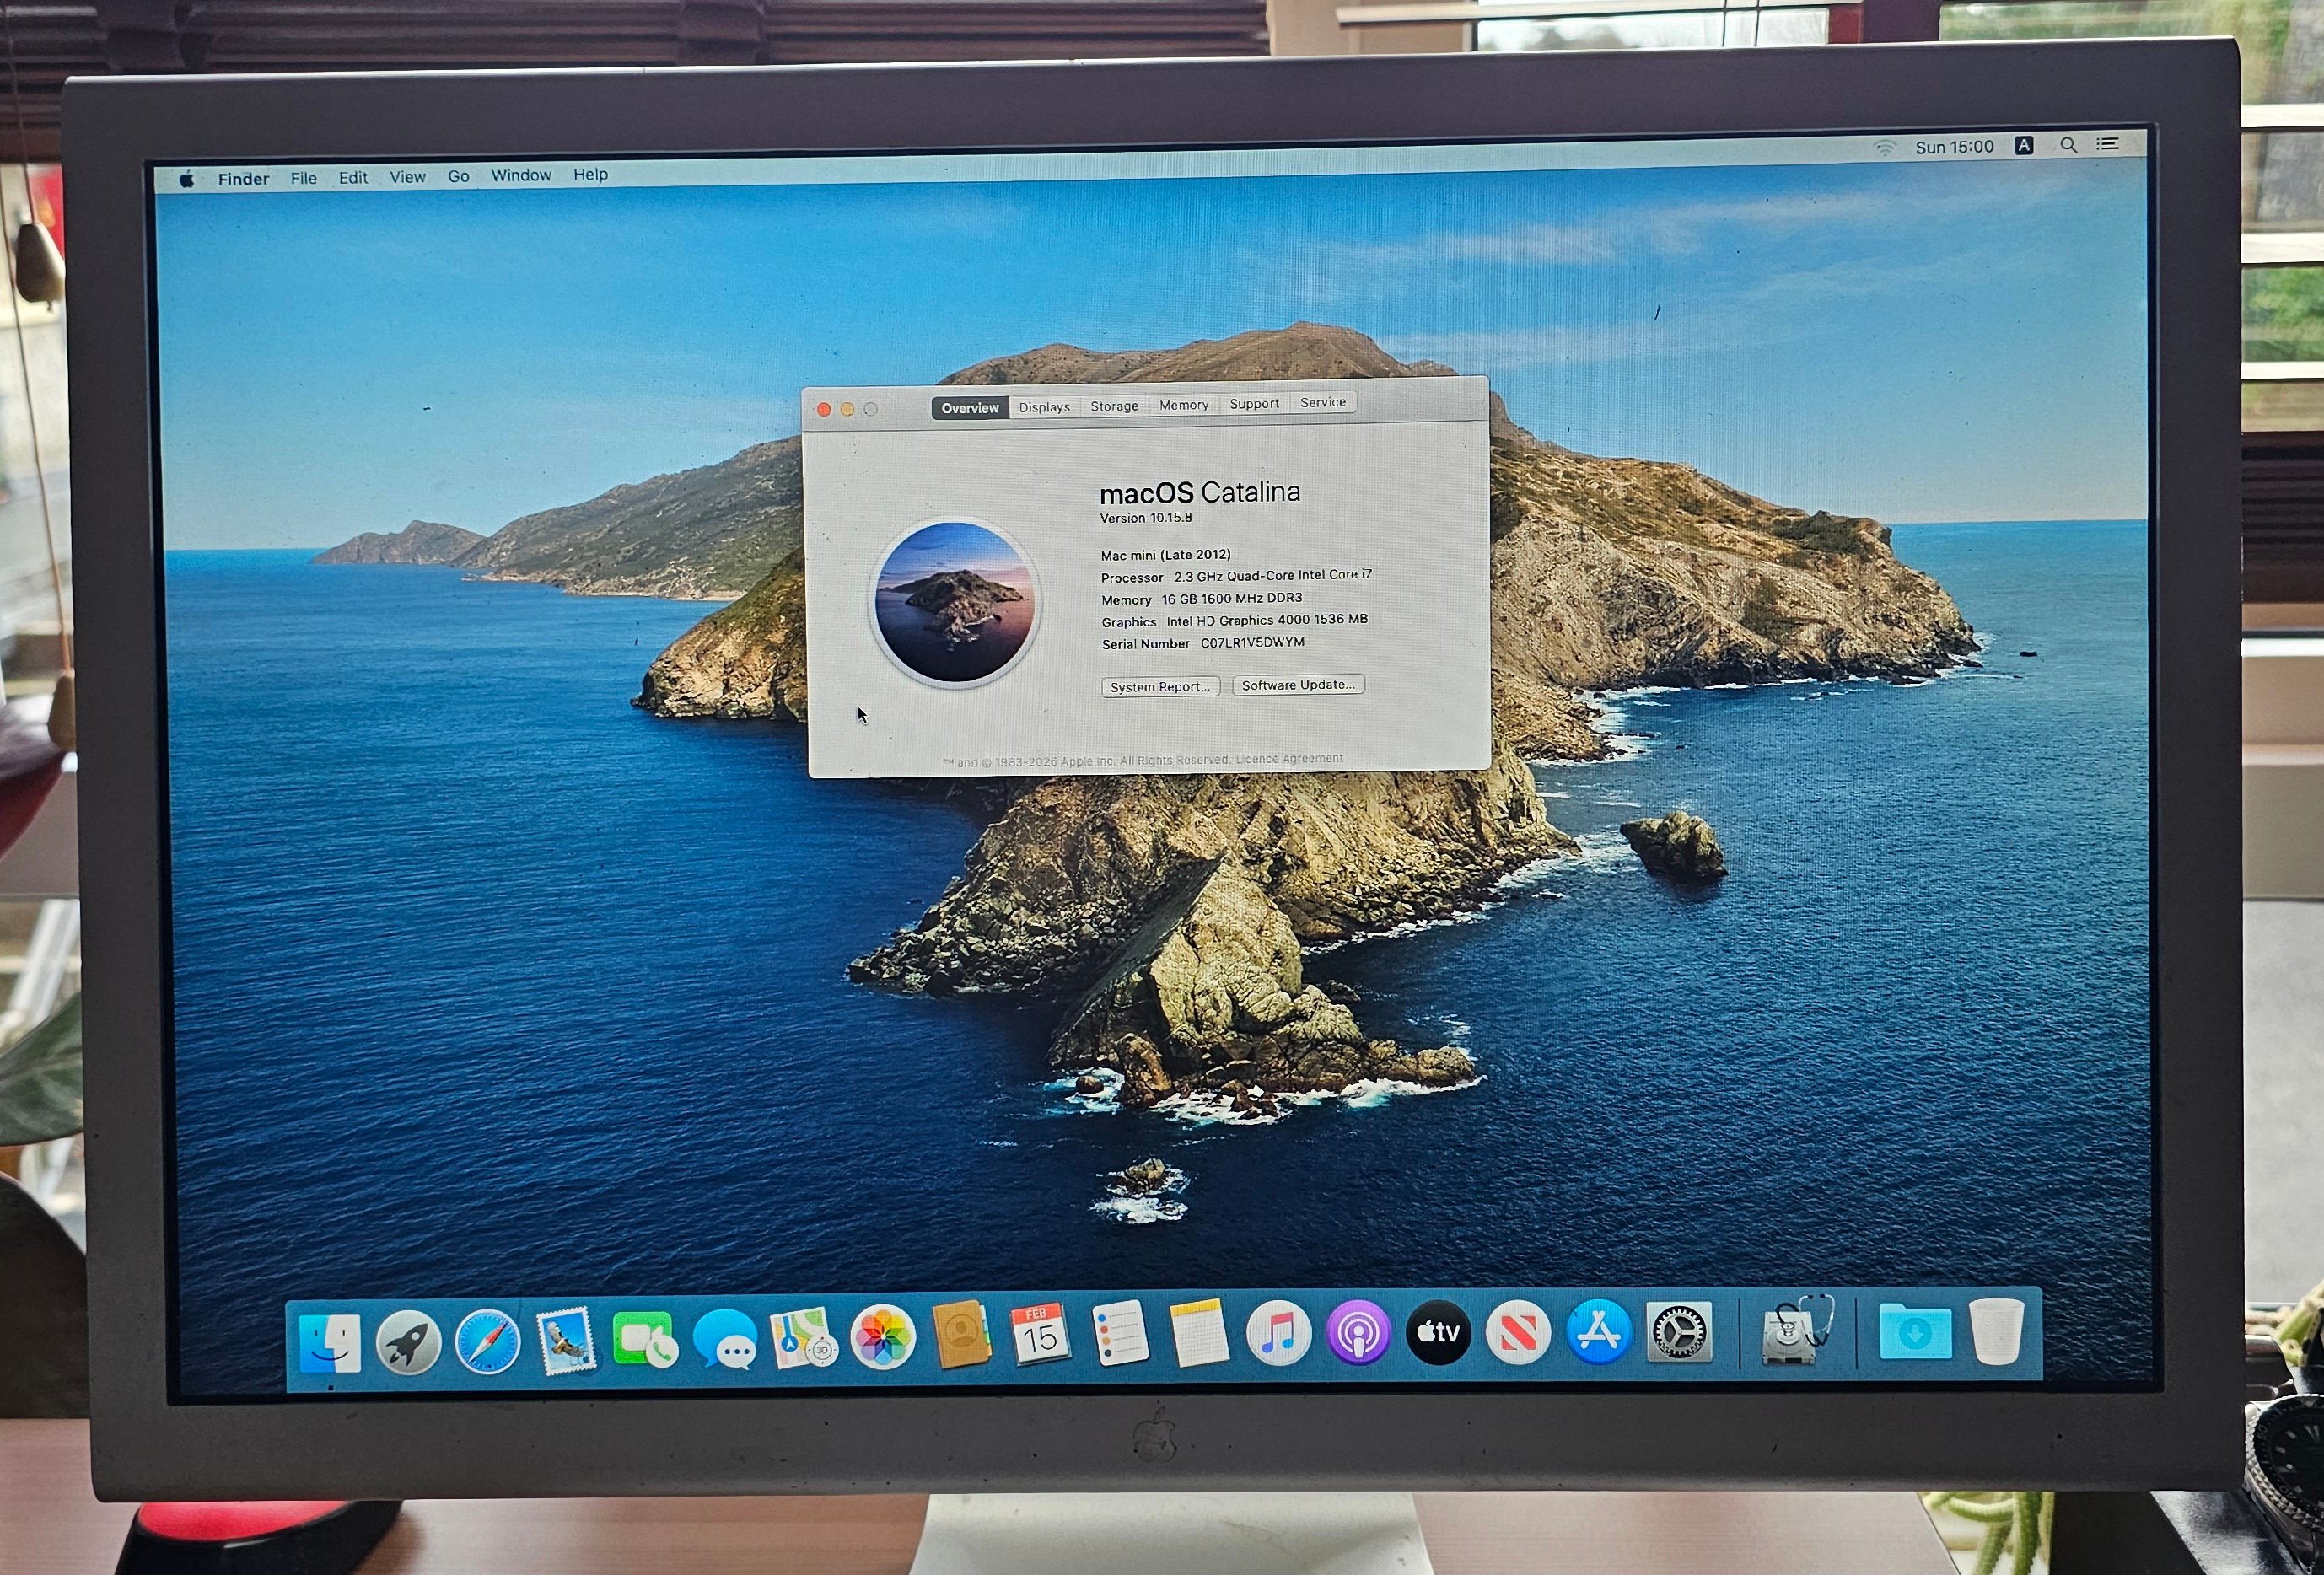Click the "macOS Catalina" heading
The width and height of the screenshot is (2324, 1575).
click(x=1200, y=492)
